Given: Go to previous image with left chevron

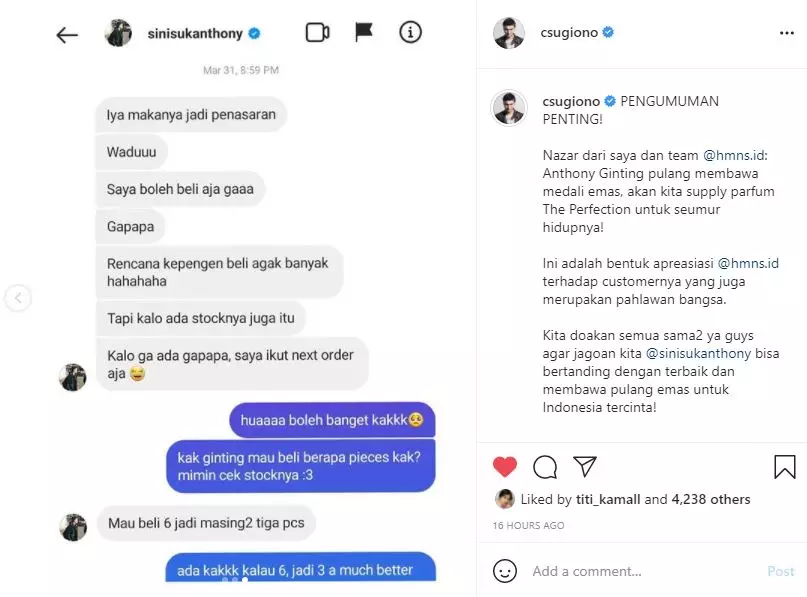Looking at the screenshot, I should click(x=18, y=298).
